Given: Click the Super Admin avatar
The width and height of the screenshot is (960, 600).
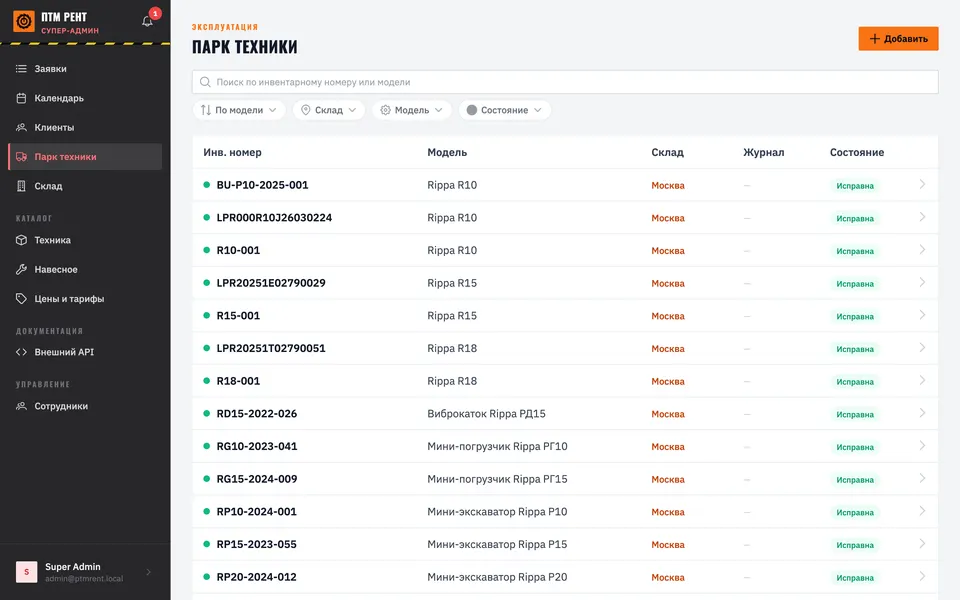Looking at the screenshot, I should [26, 572].
